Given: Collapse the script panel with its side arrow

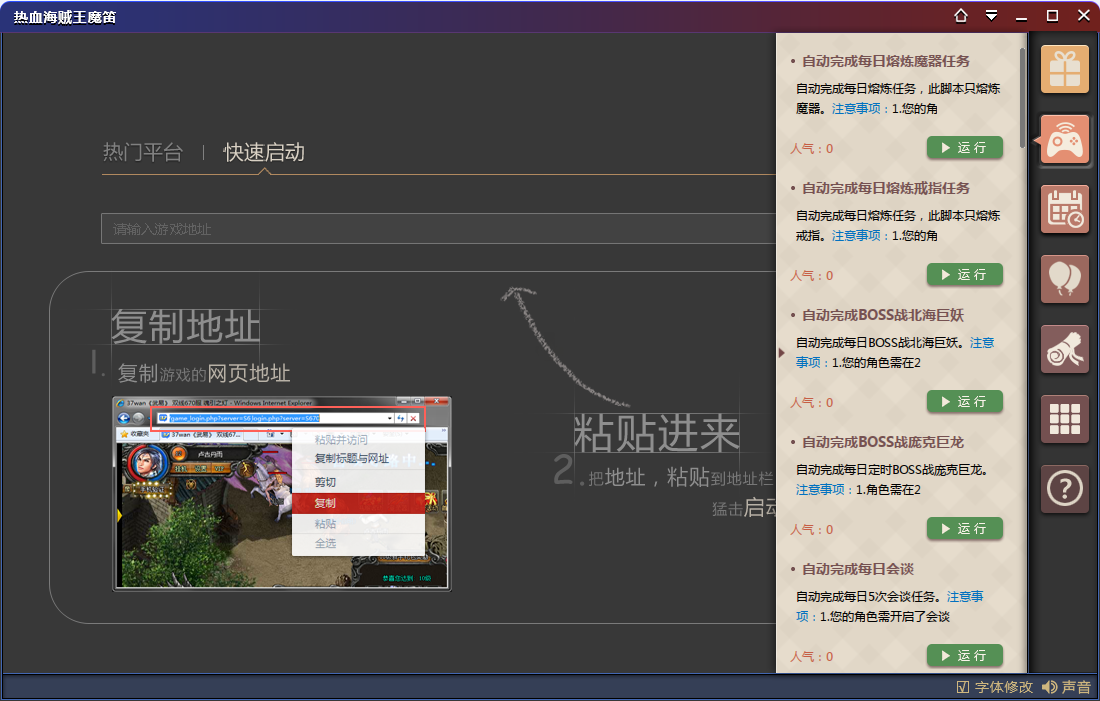Looking at the screenshot, I should [781, 351].
